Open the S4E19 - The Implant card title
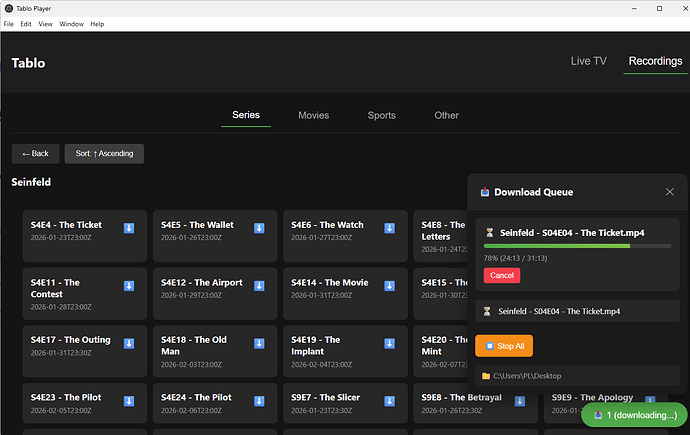690x435 pixels. point(316,346)
